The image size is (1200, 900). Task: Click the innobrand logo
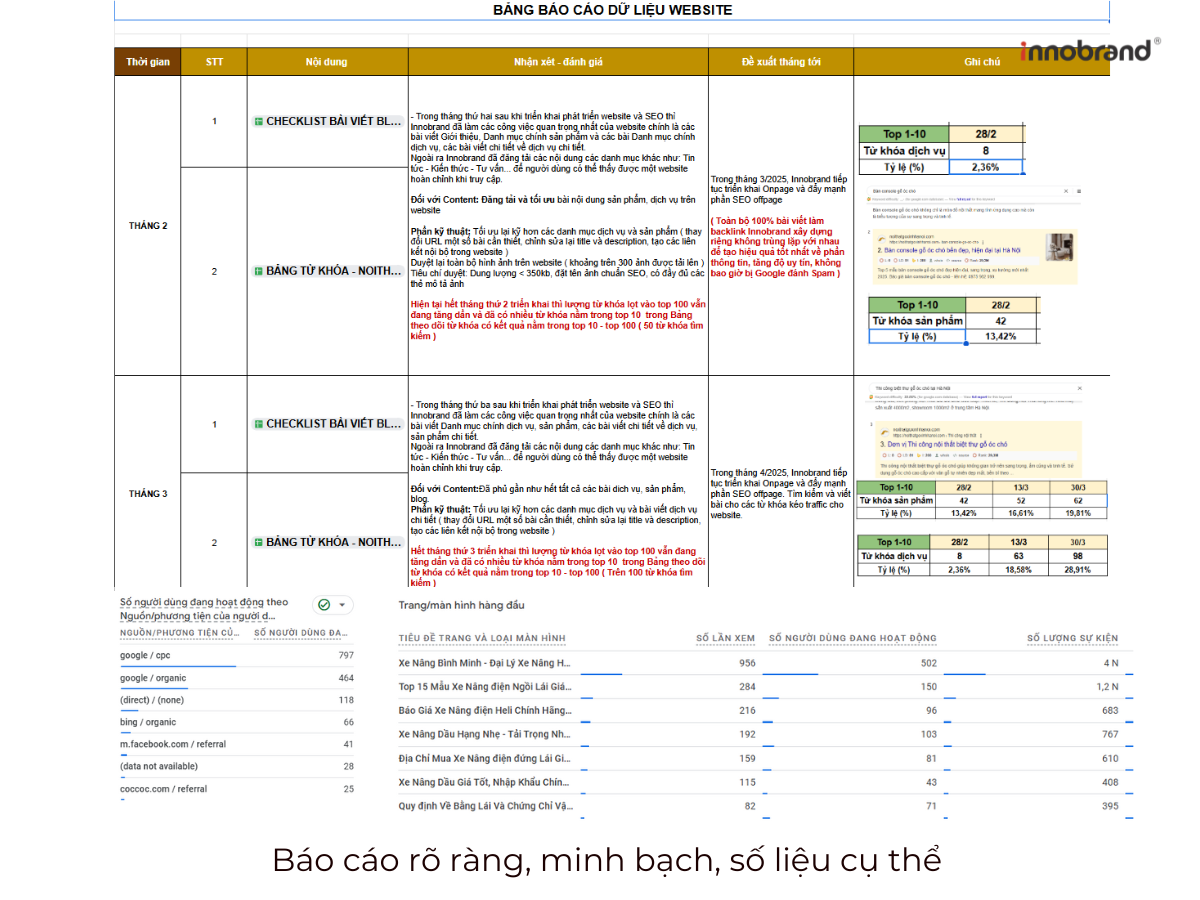tap(1090, 50)
